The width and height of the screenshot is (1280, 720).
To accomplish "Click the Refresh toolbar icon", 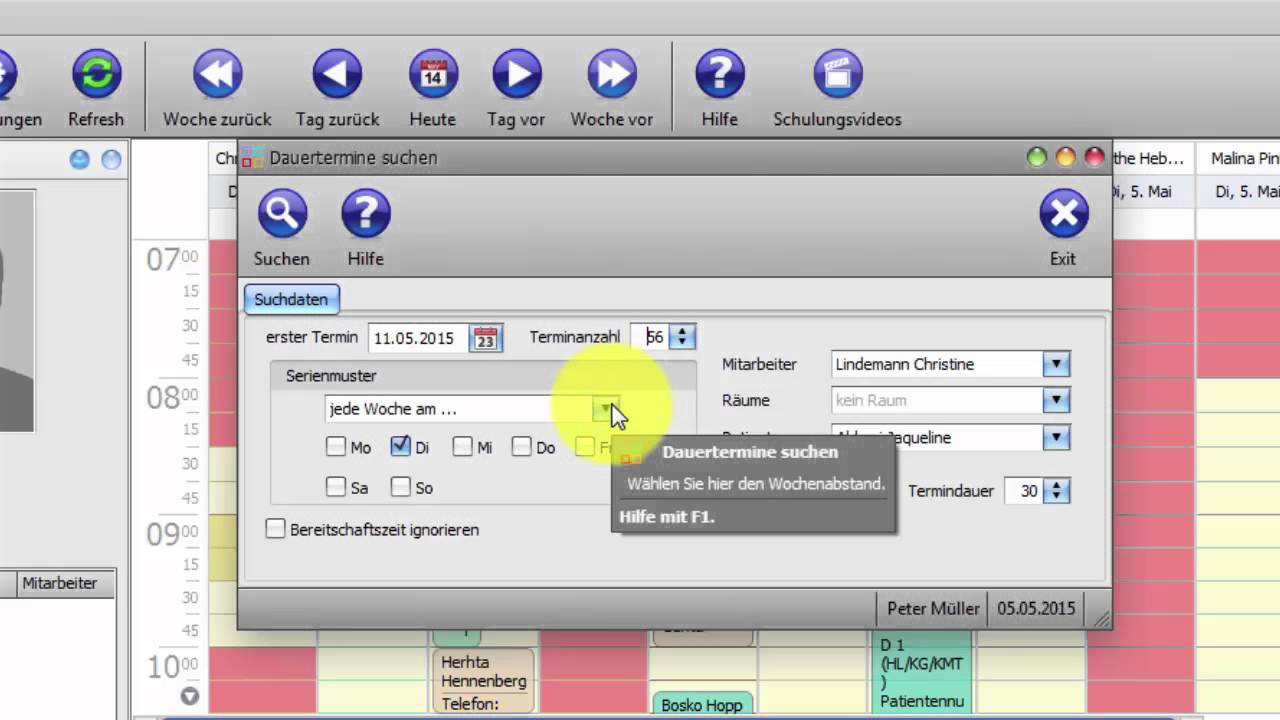I will 96,76.
